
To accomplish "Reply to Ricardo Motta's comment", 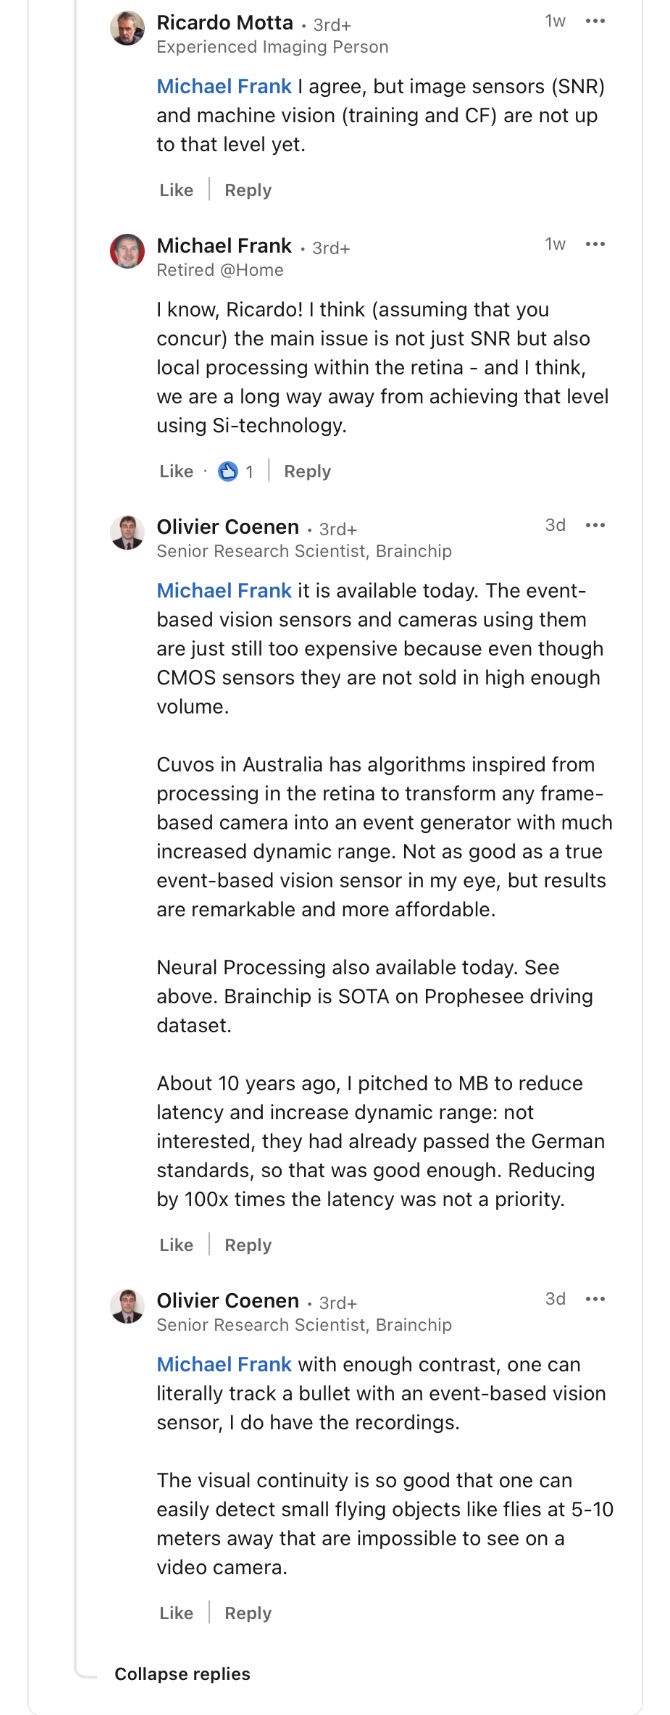I will [248, 190].
